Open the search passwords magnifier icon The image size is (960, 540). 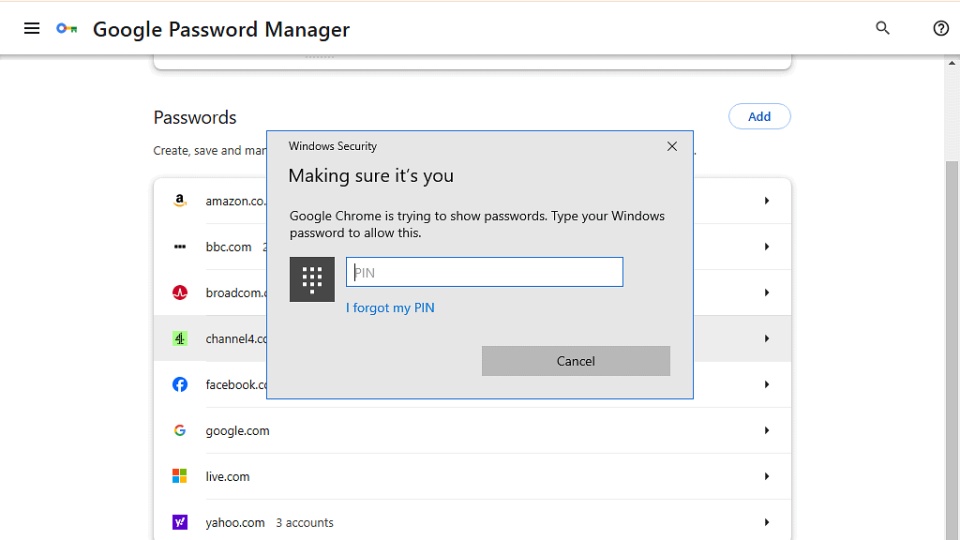pyautogui.click(x=882, y=28)
